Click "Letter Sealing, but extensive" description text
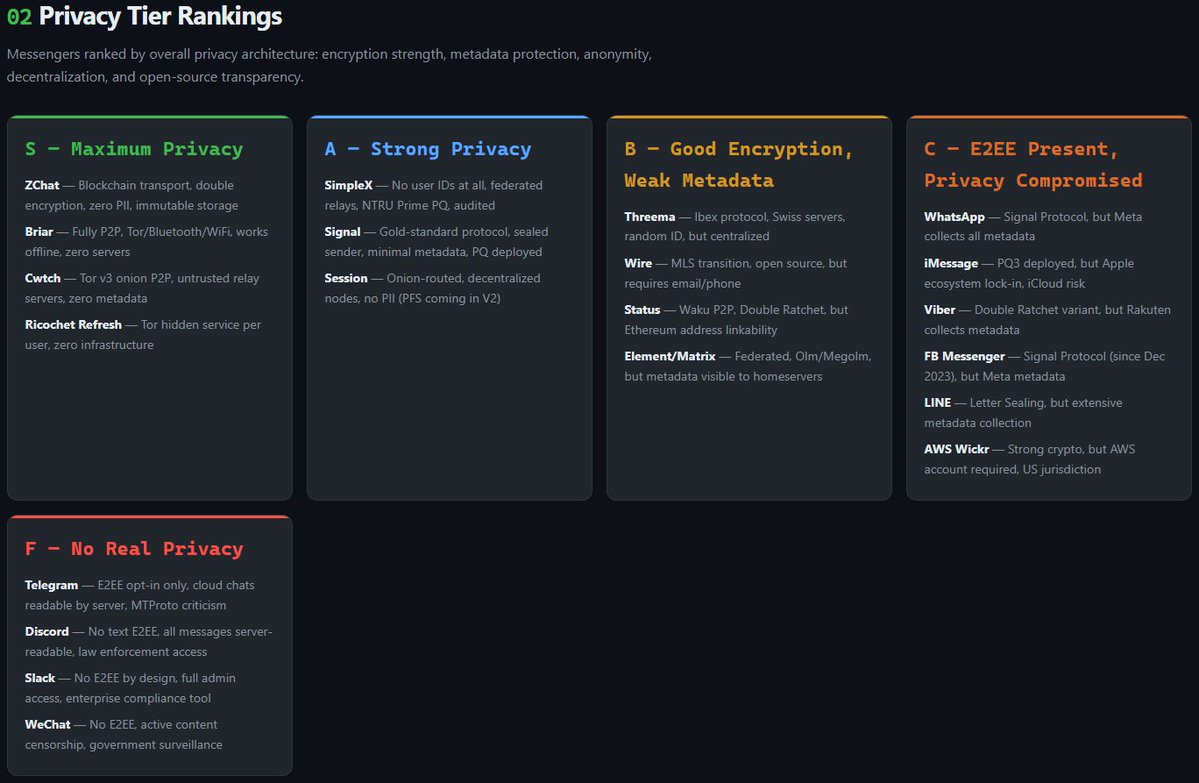 coord(1046,403)
